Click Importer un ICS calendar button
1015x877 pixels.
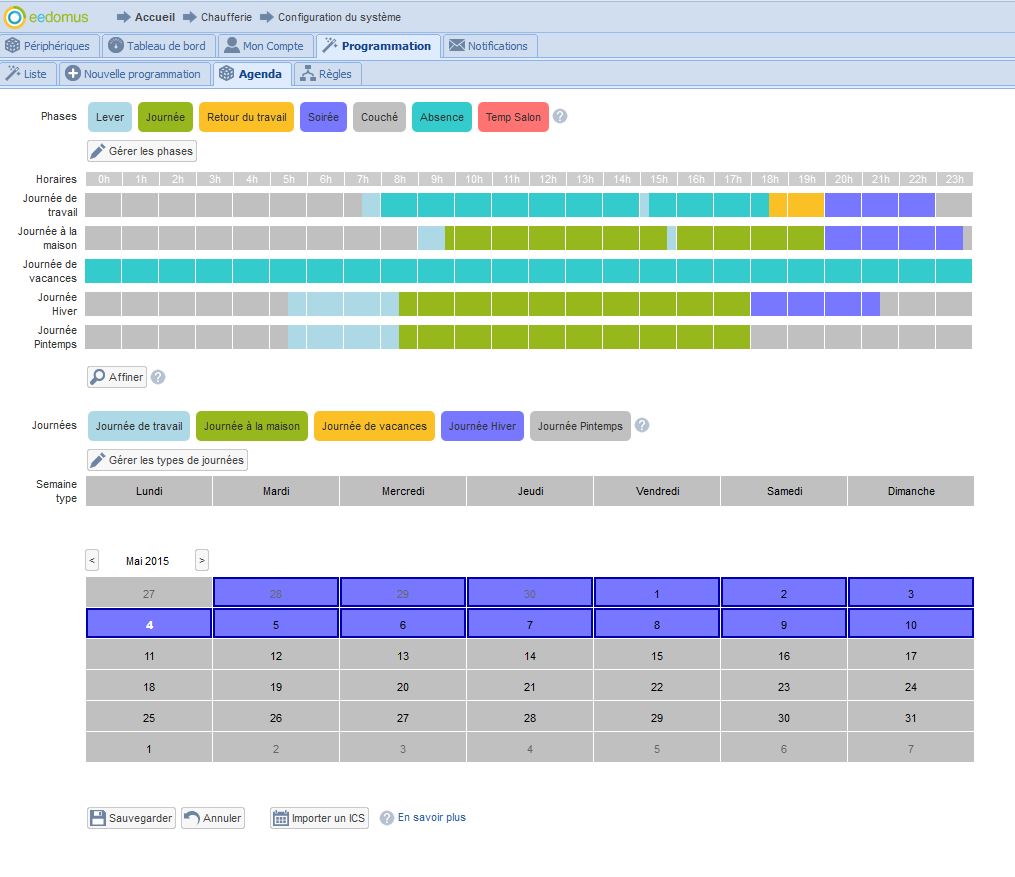point(319,818)
